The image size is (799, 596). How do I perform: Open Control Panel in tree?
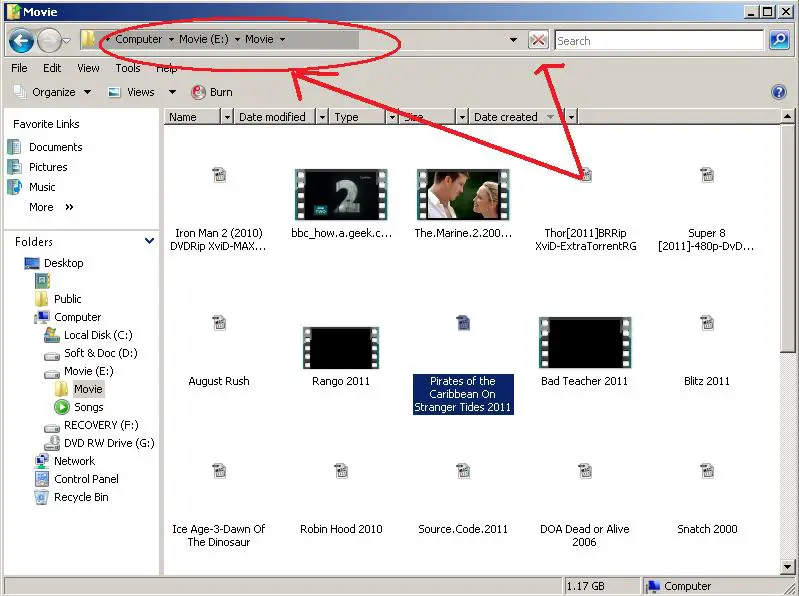coord(86,479)
